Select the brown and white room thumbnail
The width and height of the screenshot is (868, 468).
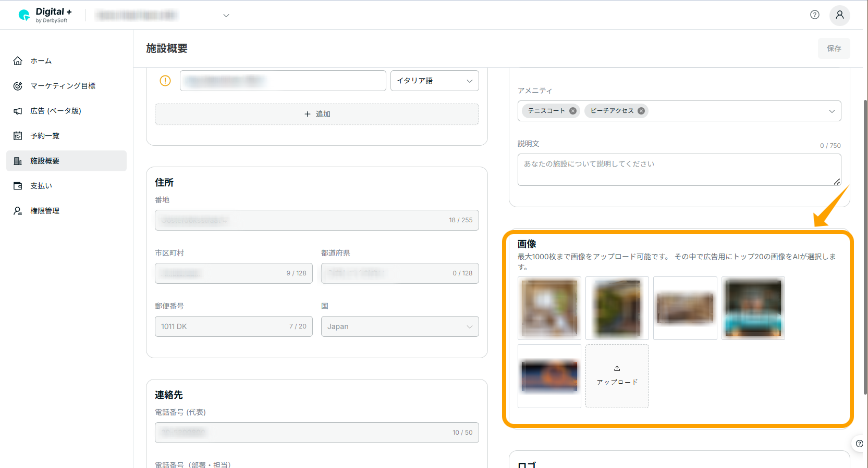pos(549,308)
